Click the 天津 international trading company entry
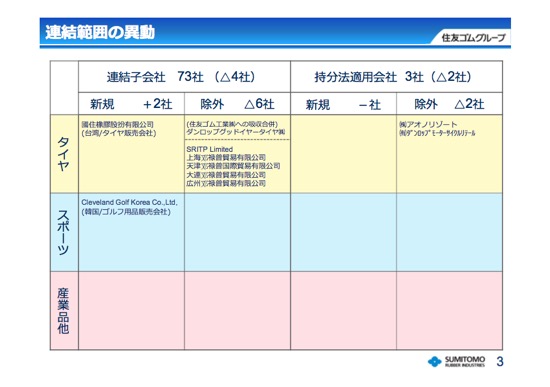The height and width of the screenshot is (387, 550). 233,166
